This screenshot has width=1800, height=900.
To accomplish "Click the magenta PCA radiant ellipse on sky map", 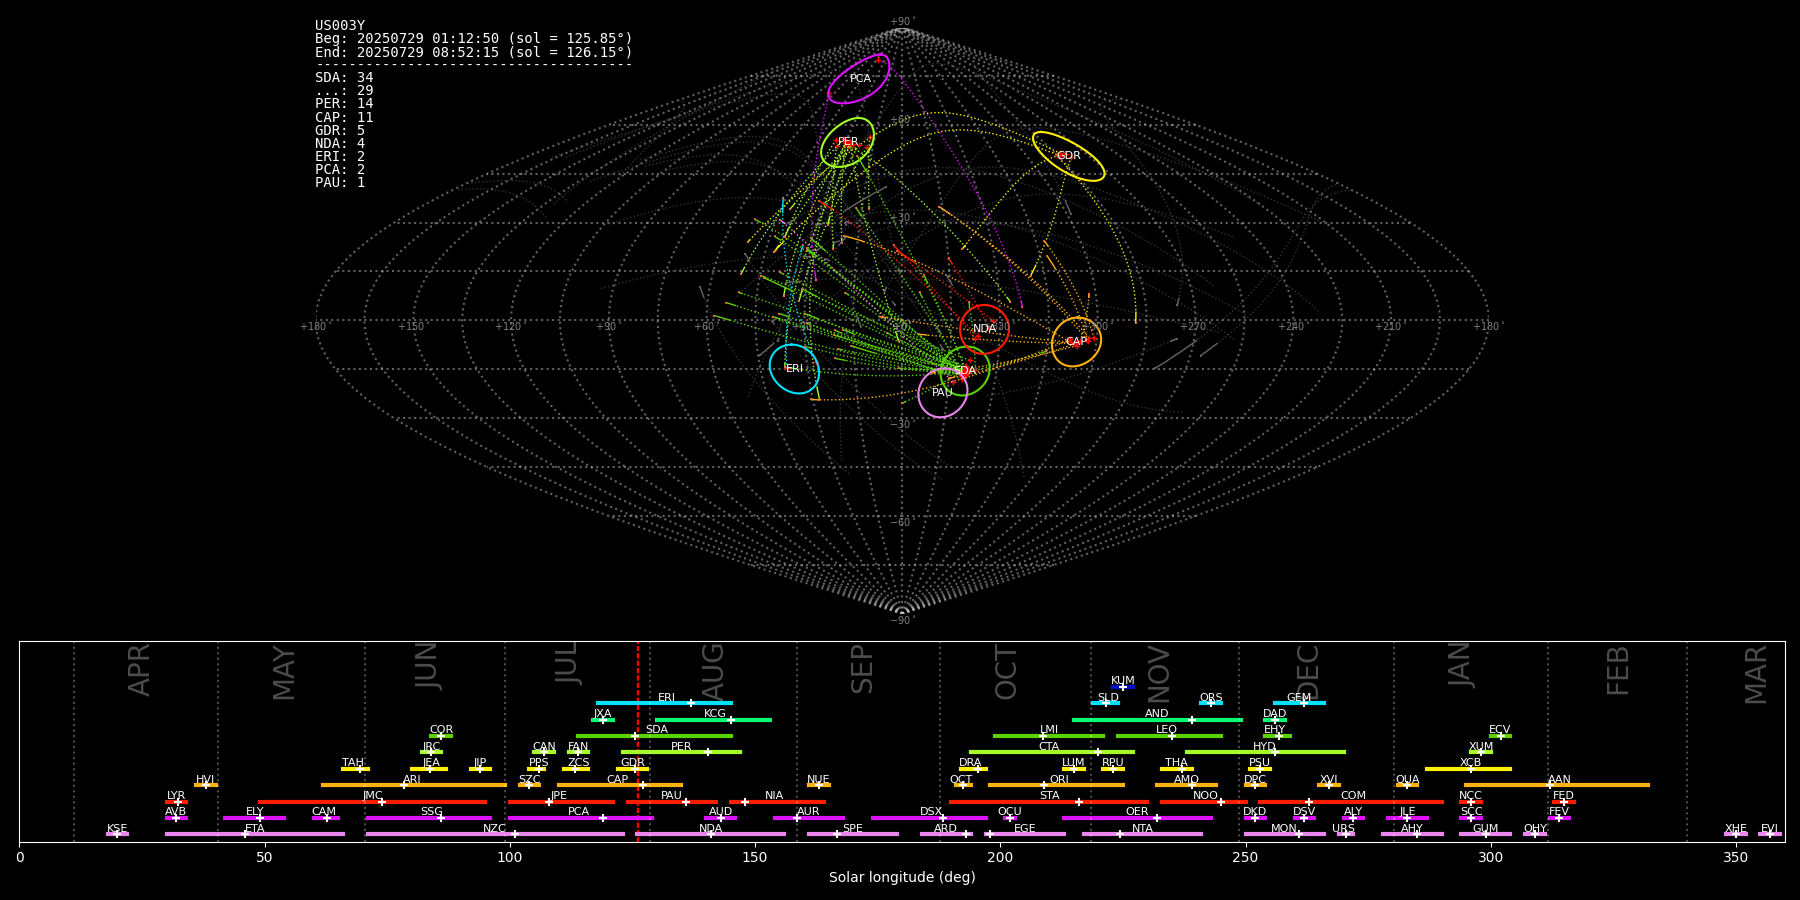I will [x=859, y=79].
